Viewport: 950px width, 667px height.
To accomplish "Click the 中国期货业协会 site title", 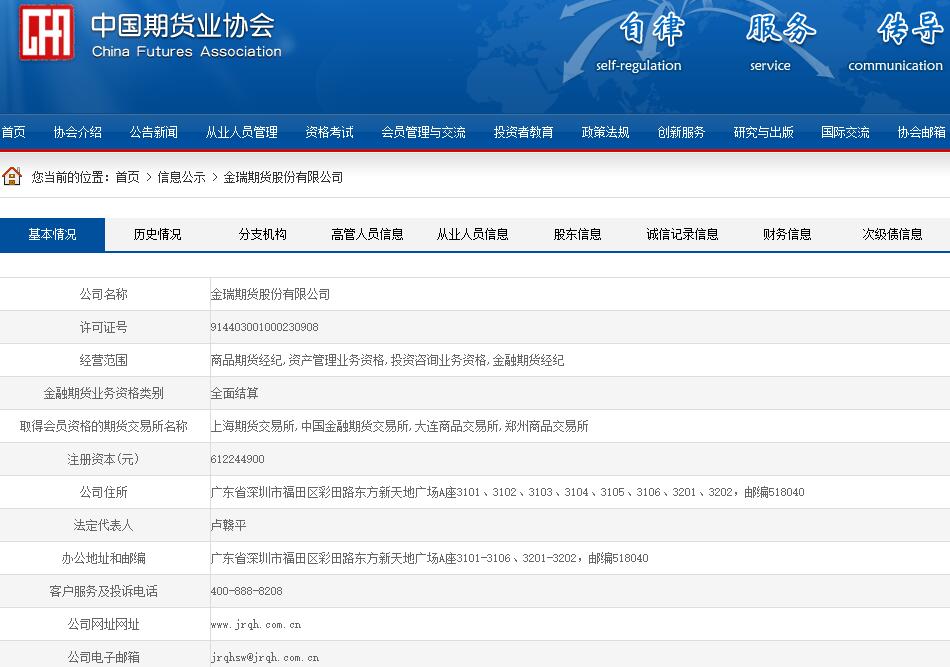I will (183, 25).
